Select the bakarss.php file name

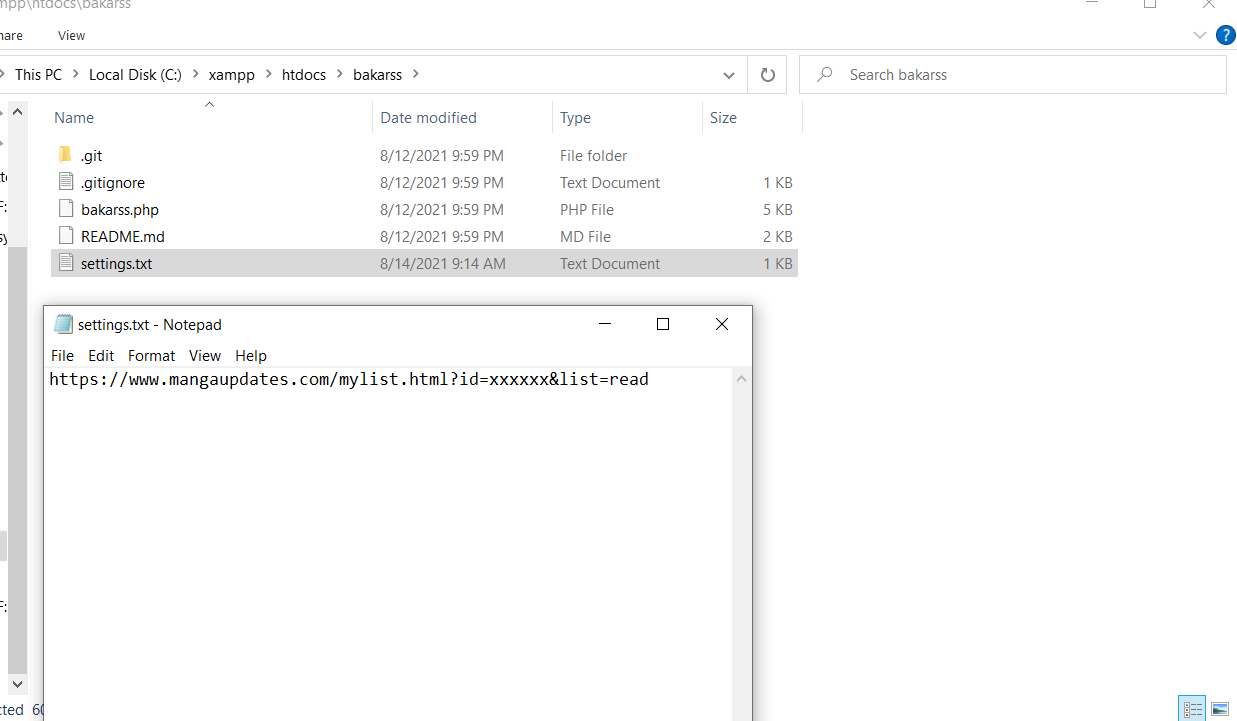click(x=120, y=210)
